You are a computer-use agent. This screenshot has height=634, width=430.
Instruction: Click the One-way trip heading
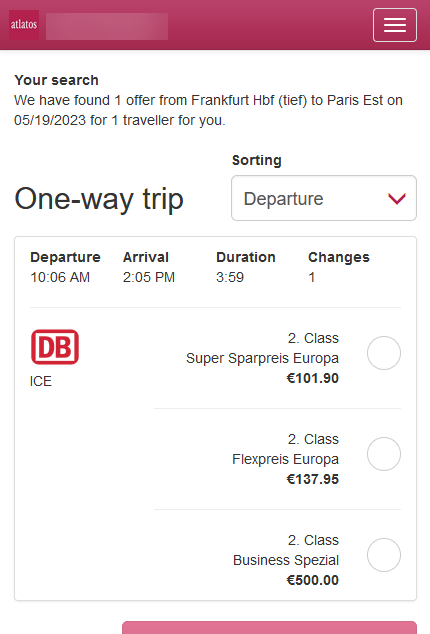tap(99, 199)
